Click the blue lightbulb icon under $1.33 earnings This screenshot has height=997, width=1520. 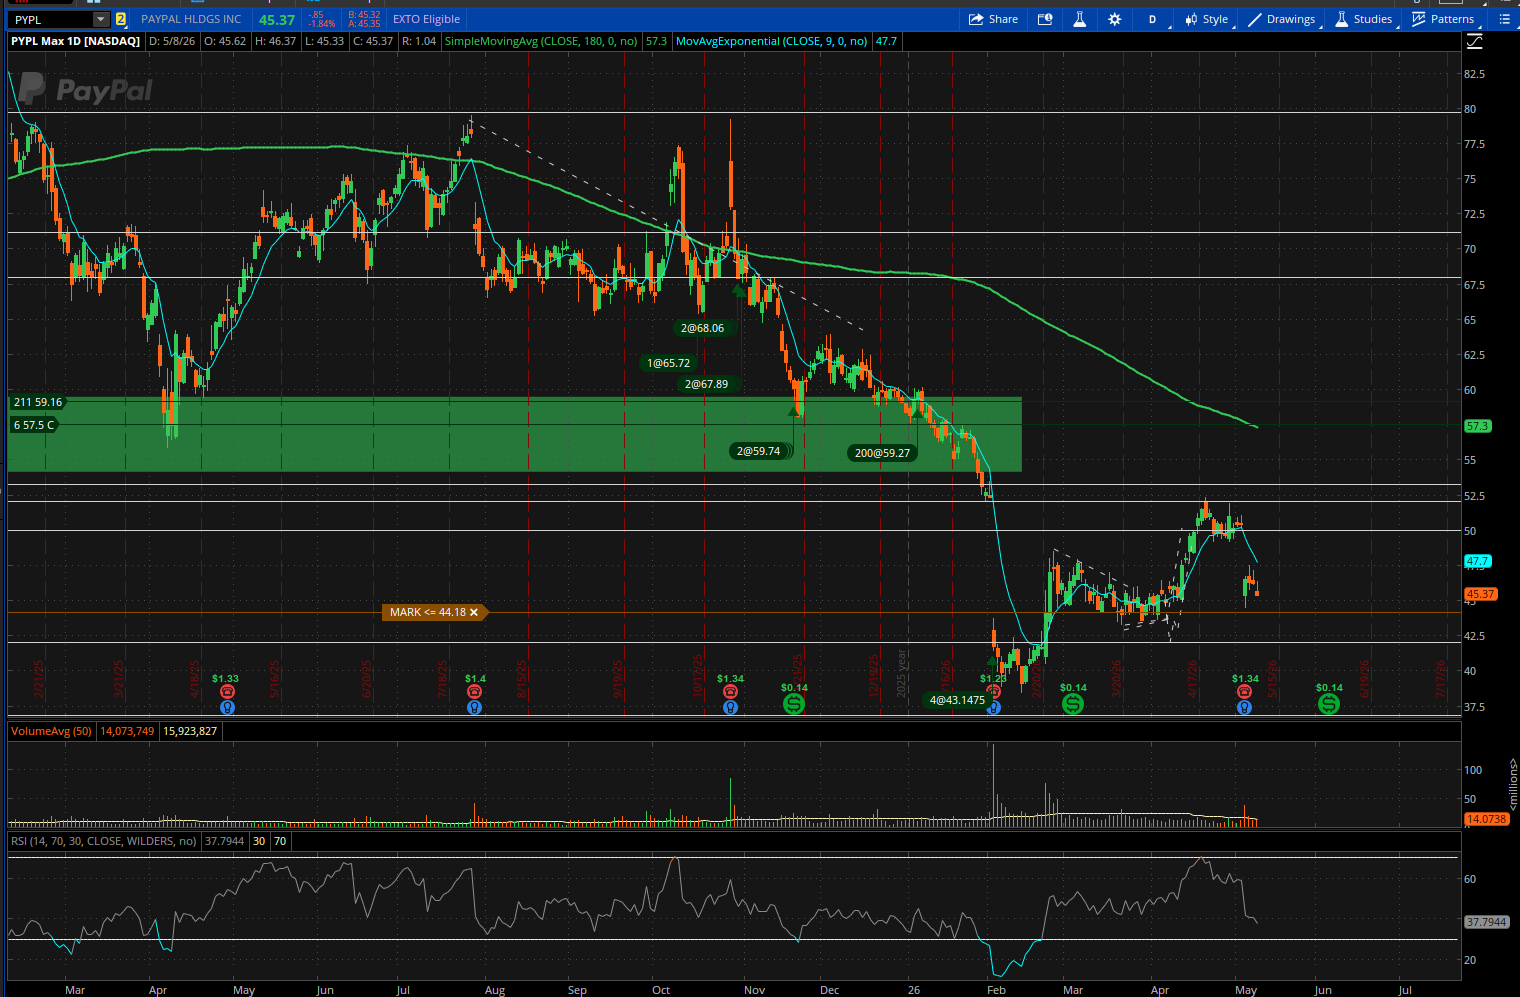tap(227, 707)
